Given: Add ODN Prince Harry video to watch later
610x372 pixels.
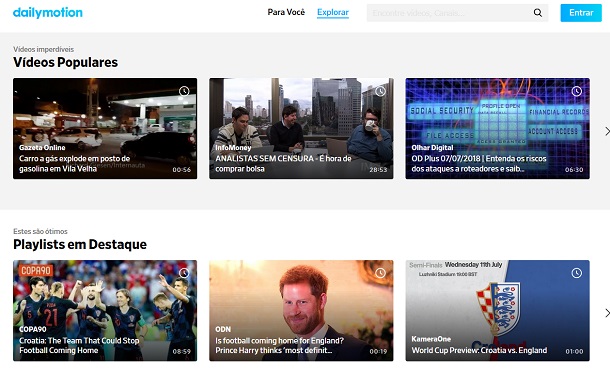Looking at the screenshot, I should point(380,273).
